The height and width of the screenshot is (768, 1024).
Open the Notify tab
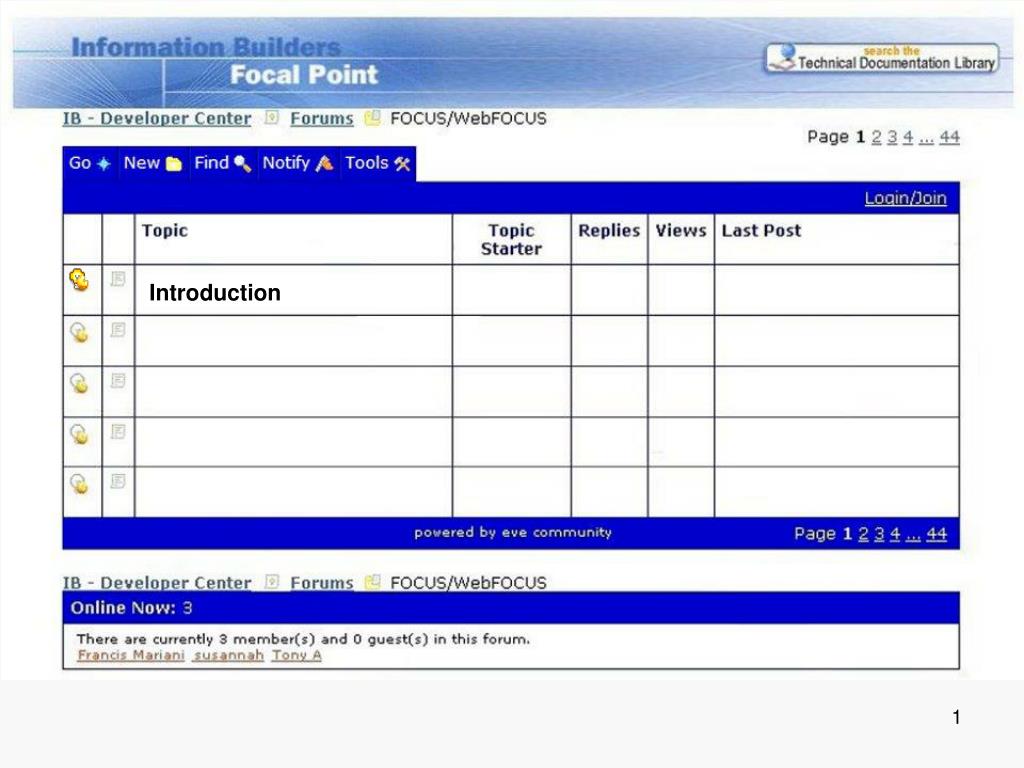click(298, 163)
